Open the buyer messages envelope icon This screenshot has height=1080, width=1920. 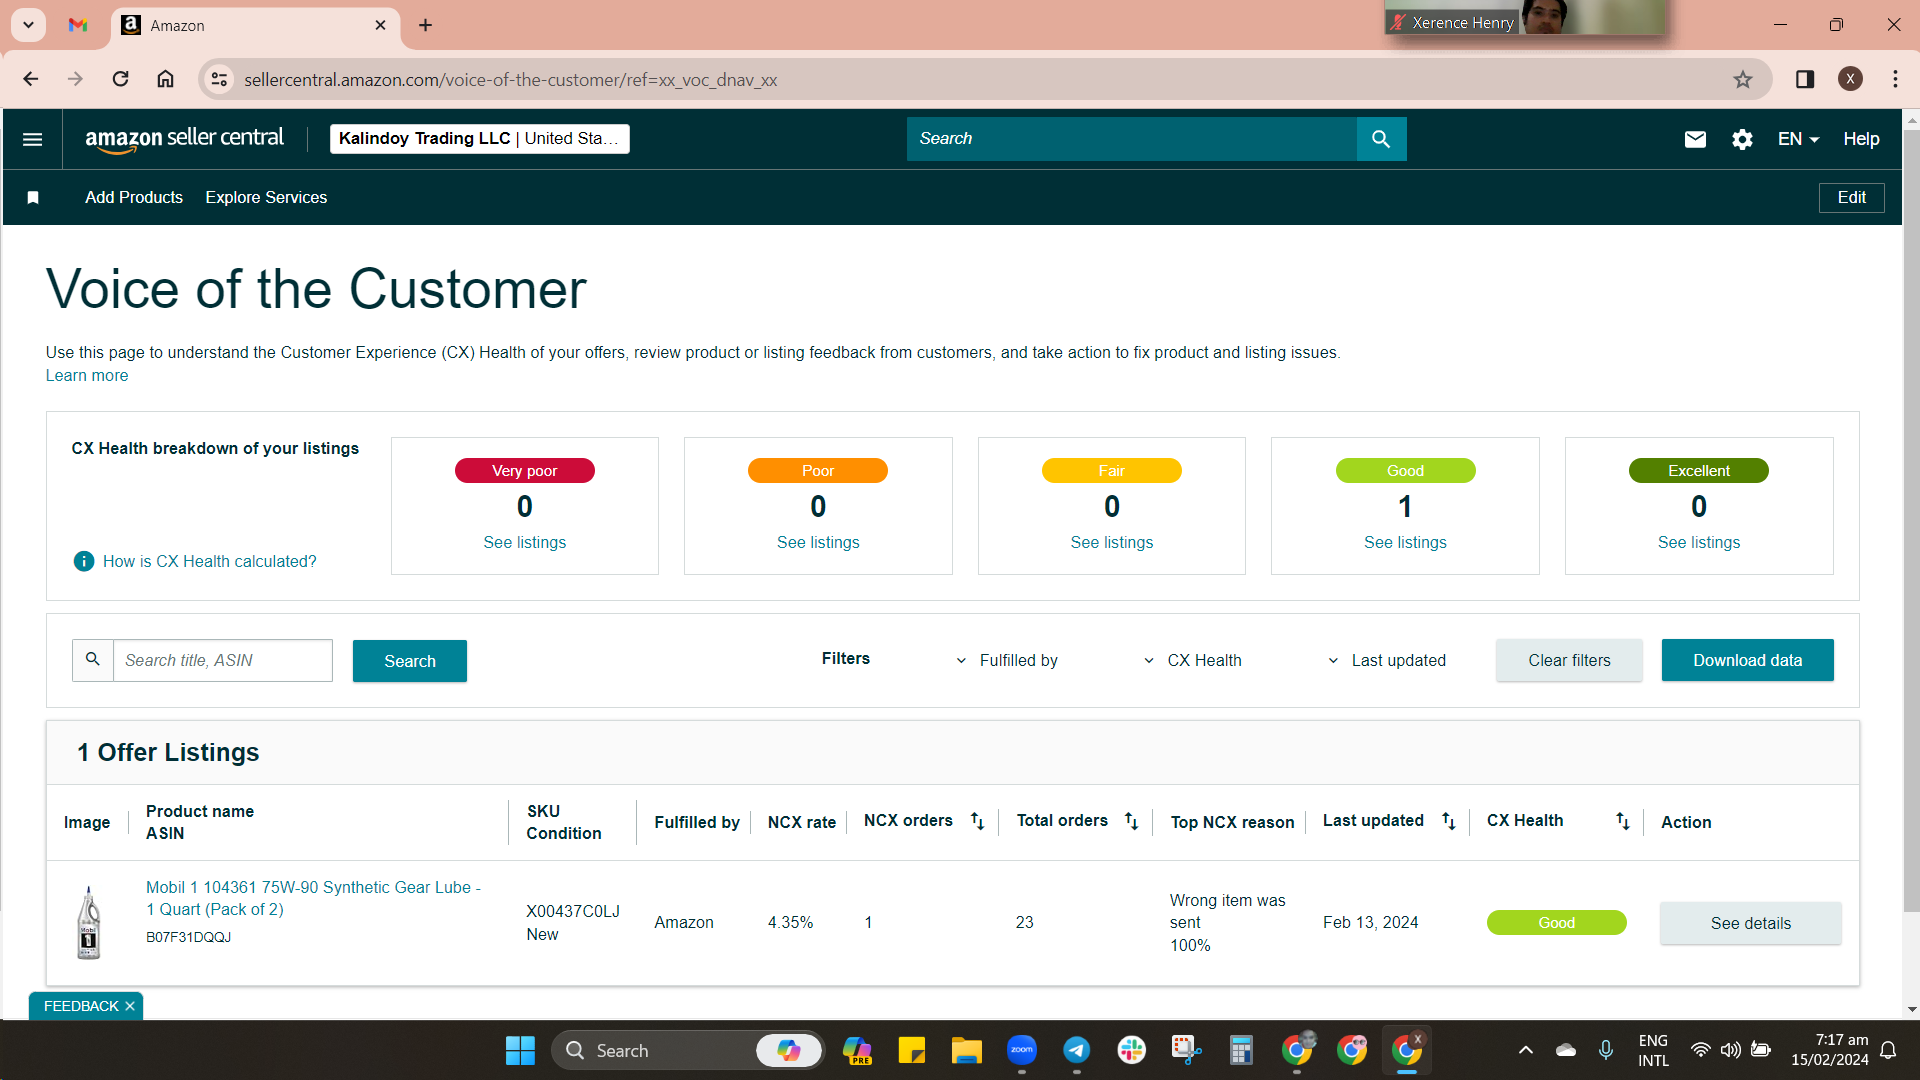tap(1695, 139)
